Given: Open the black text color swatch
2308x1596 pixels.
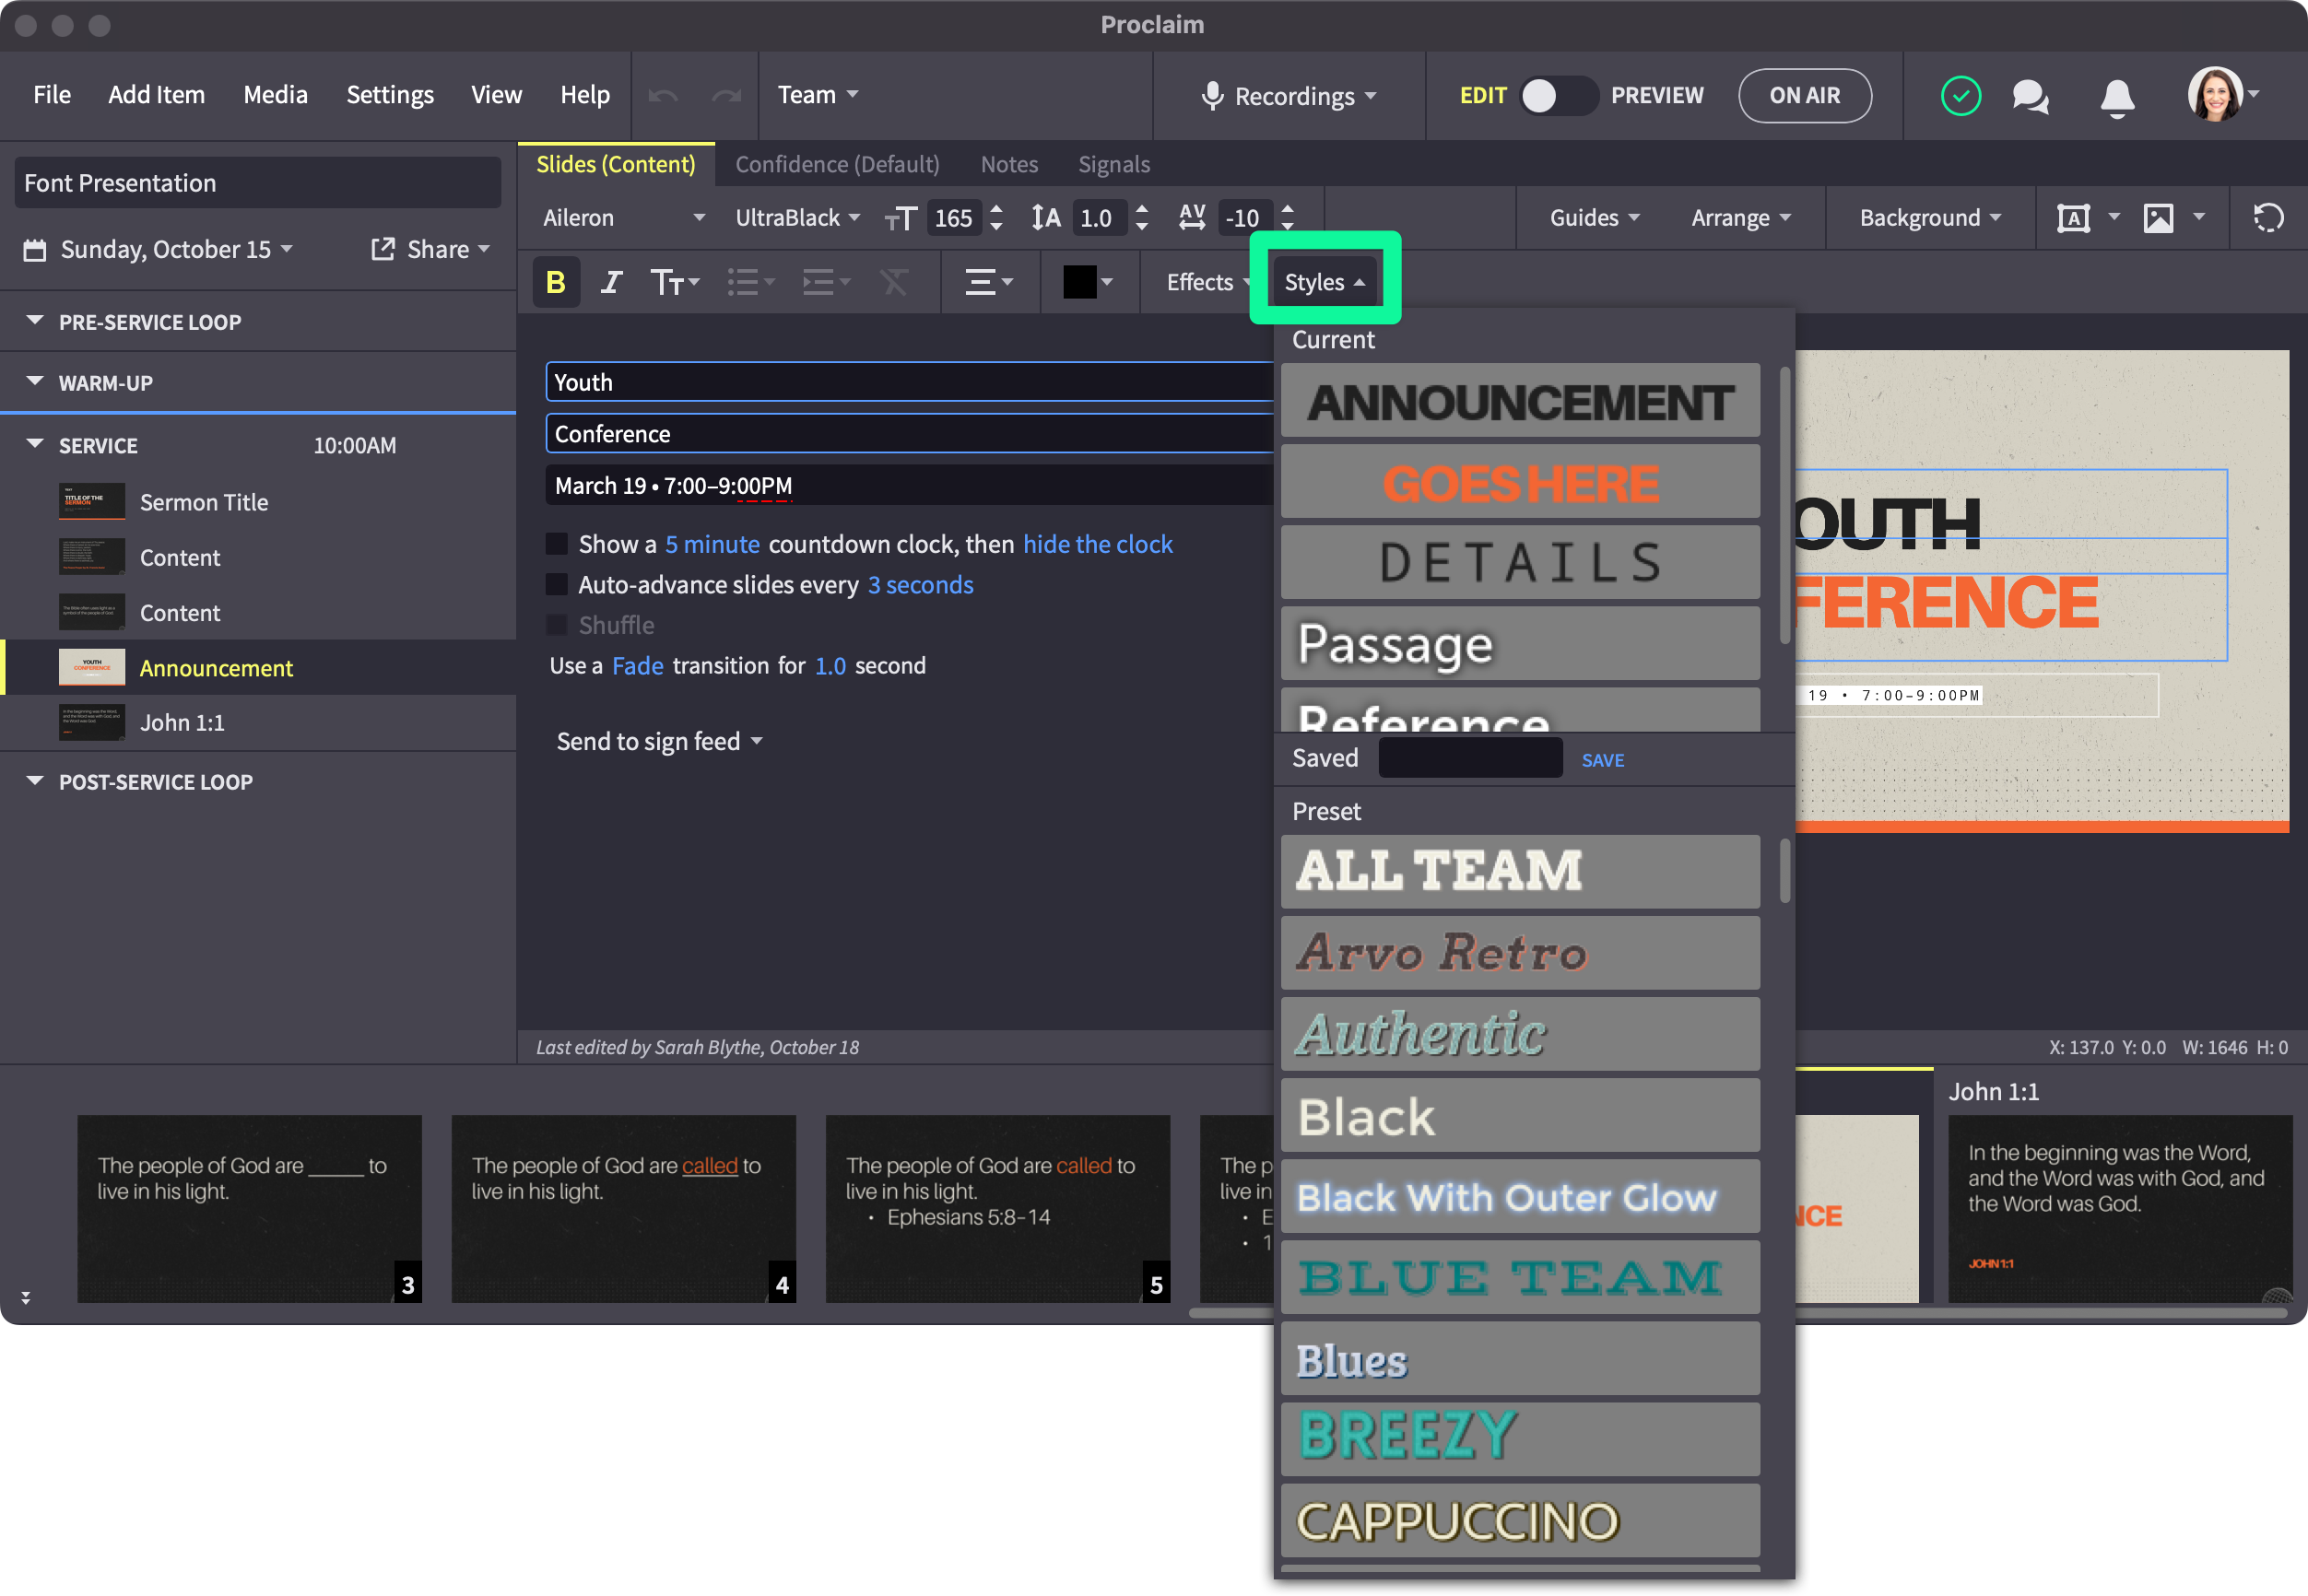Looking at the screenshot, I should click(1079, 282).
